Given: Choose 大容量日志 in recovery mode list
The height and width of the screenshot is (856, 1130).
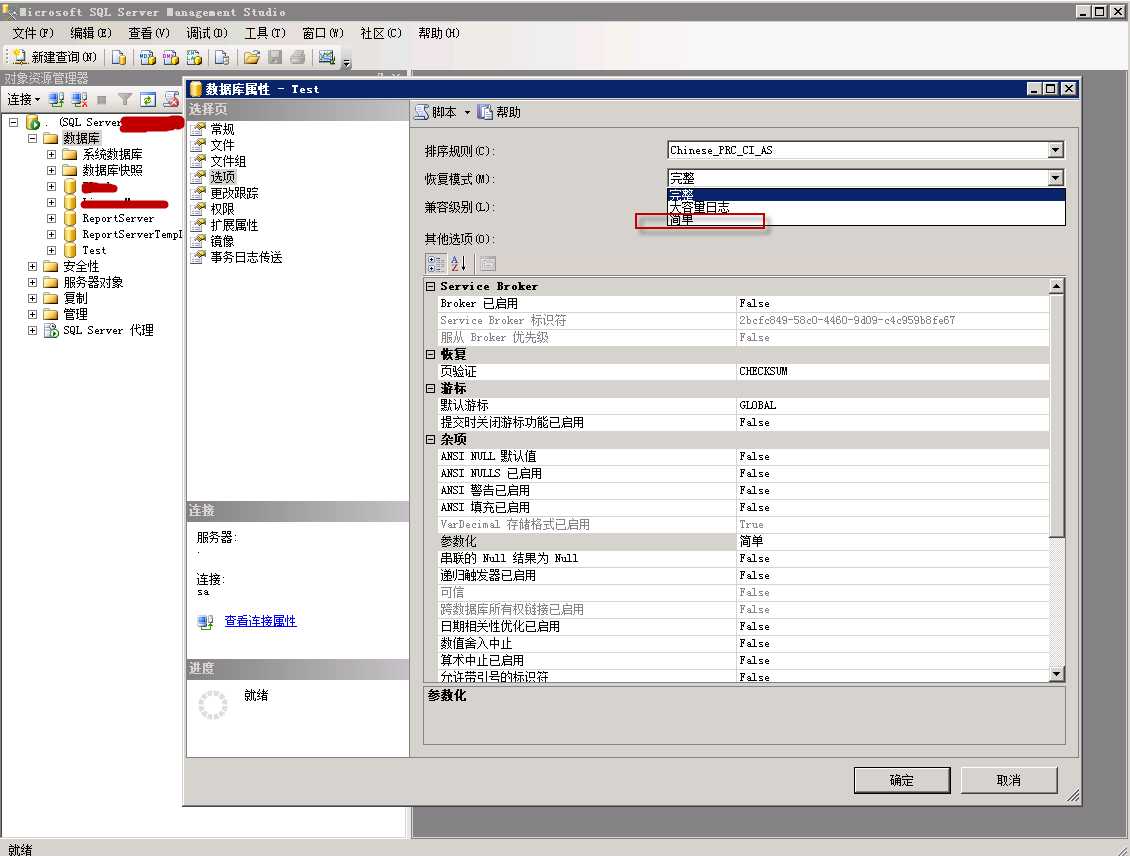Looking at the screenshot, I should (866, 207).
